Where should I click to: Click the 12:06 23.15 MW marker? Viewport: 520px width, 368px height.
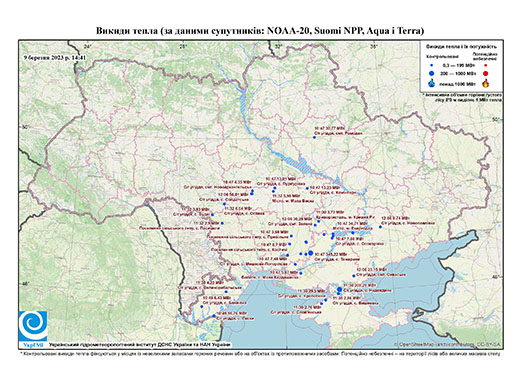[354, 276]
